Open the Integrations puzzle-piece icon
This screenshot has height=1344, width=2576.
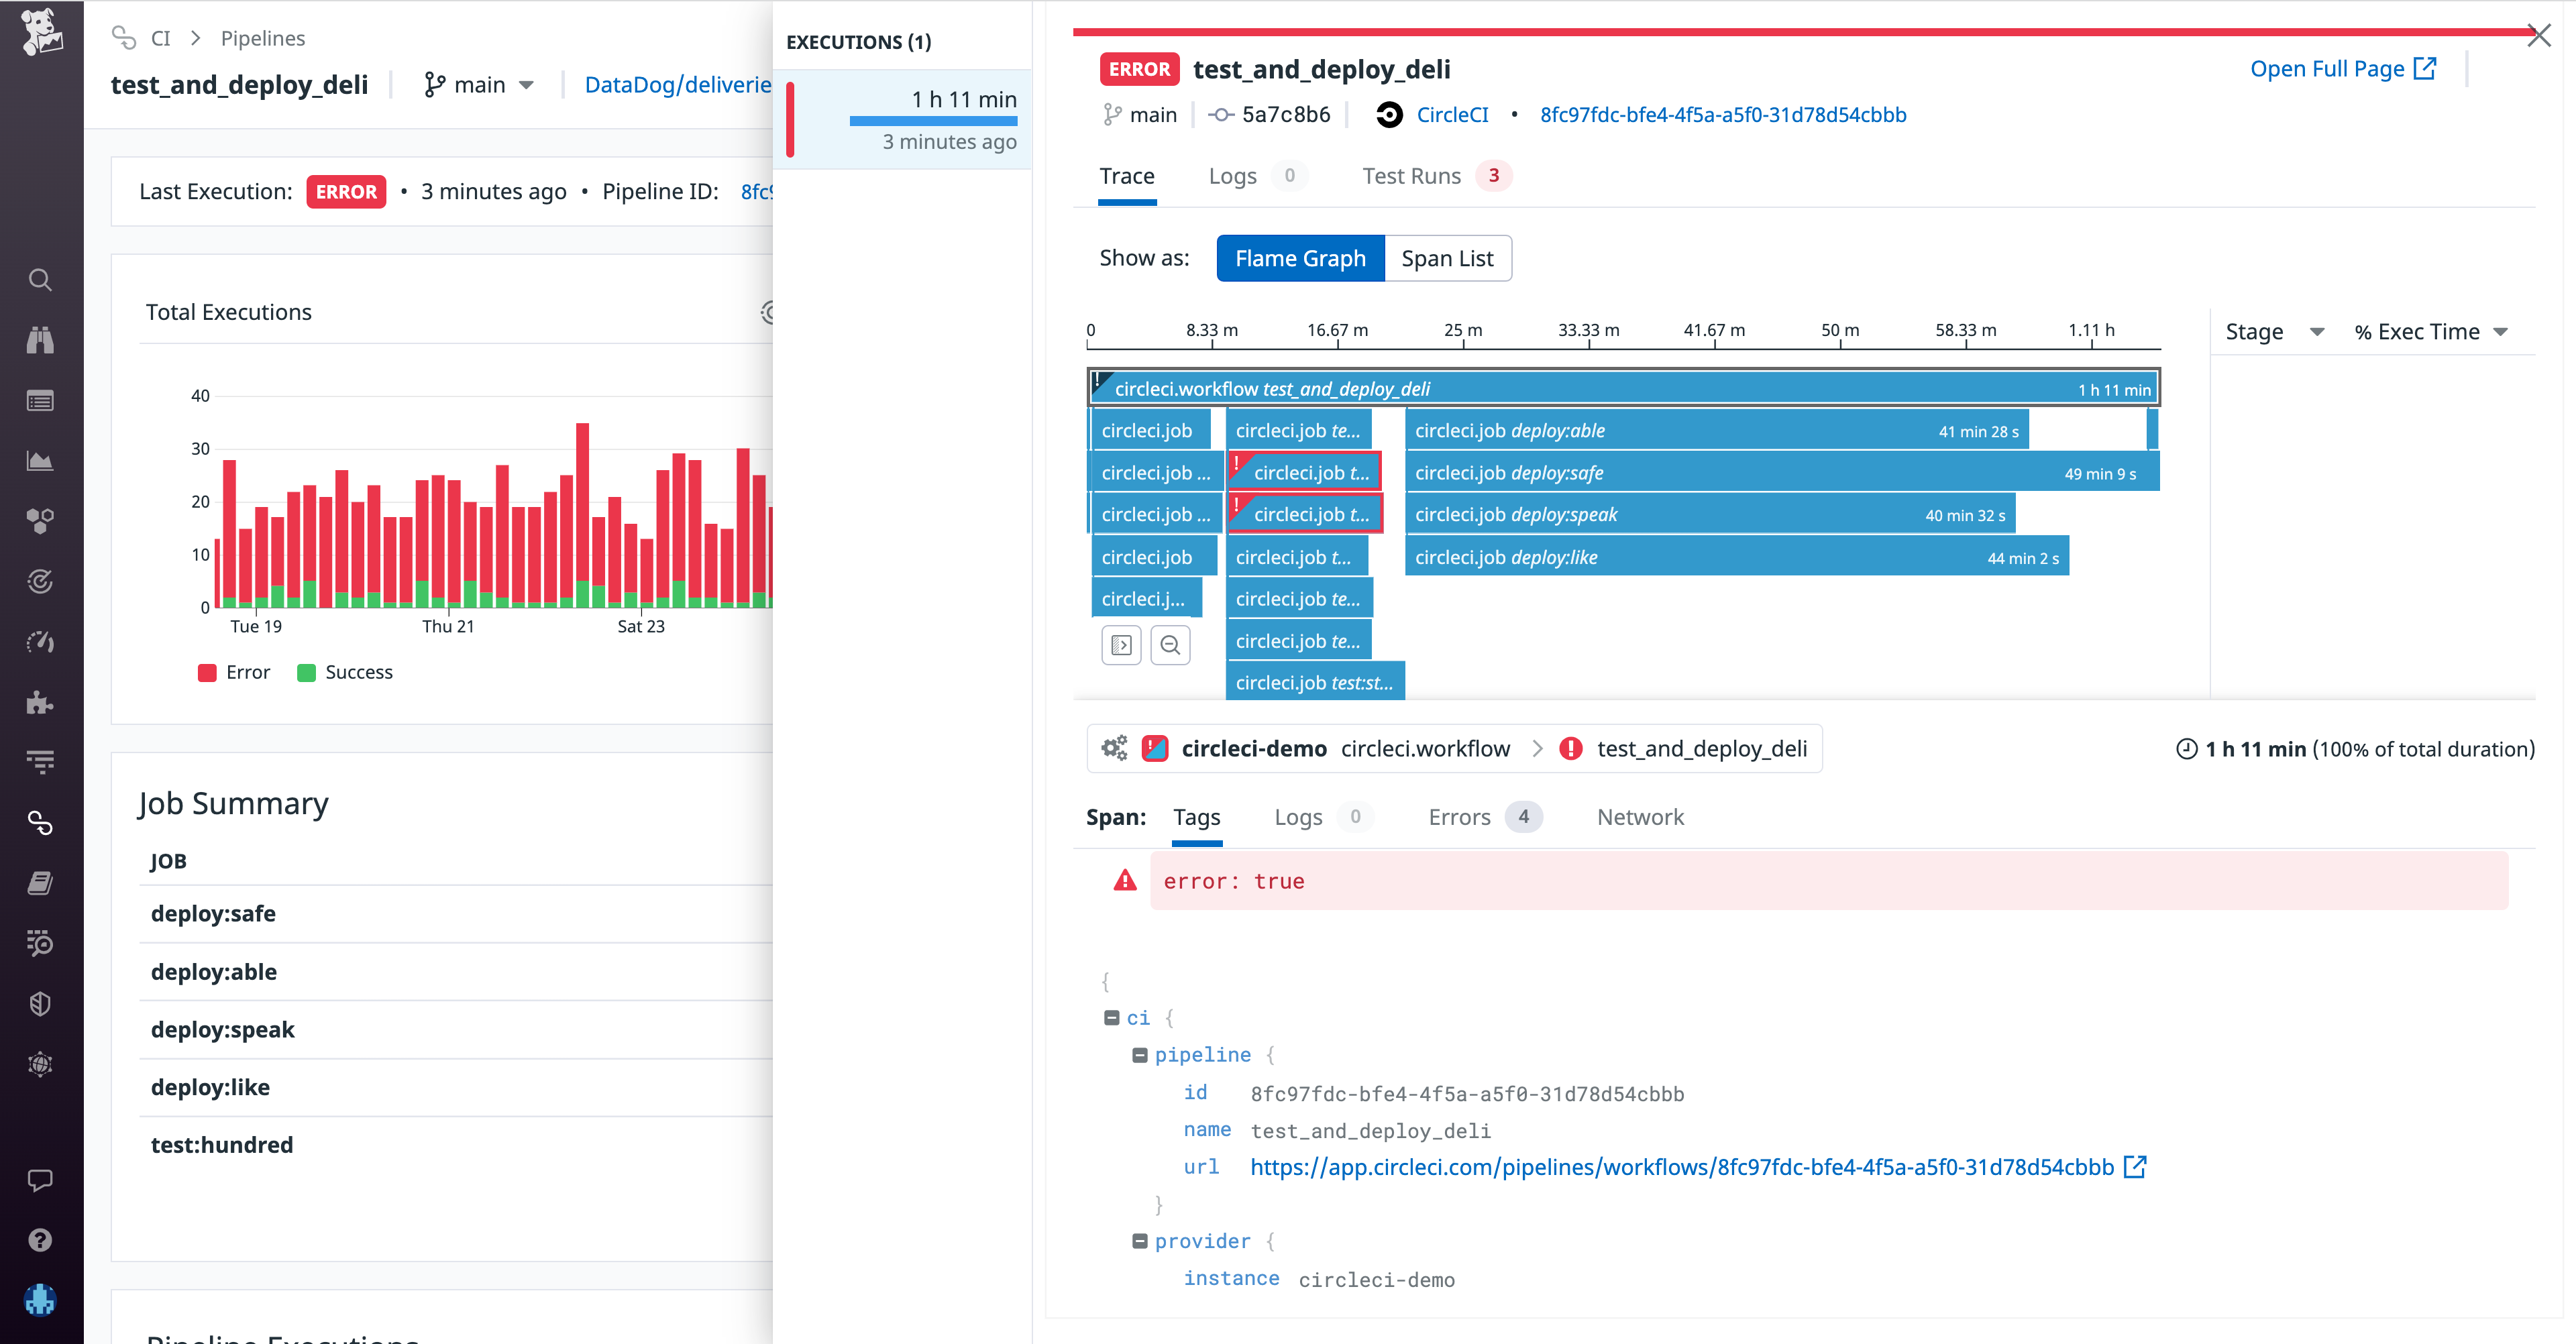[x=40, y=703]
